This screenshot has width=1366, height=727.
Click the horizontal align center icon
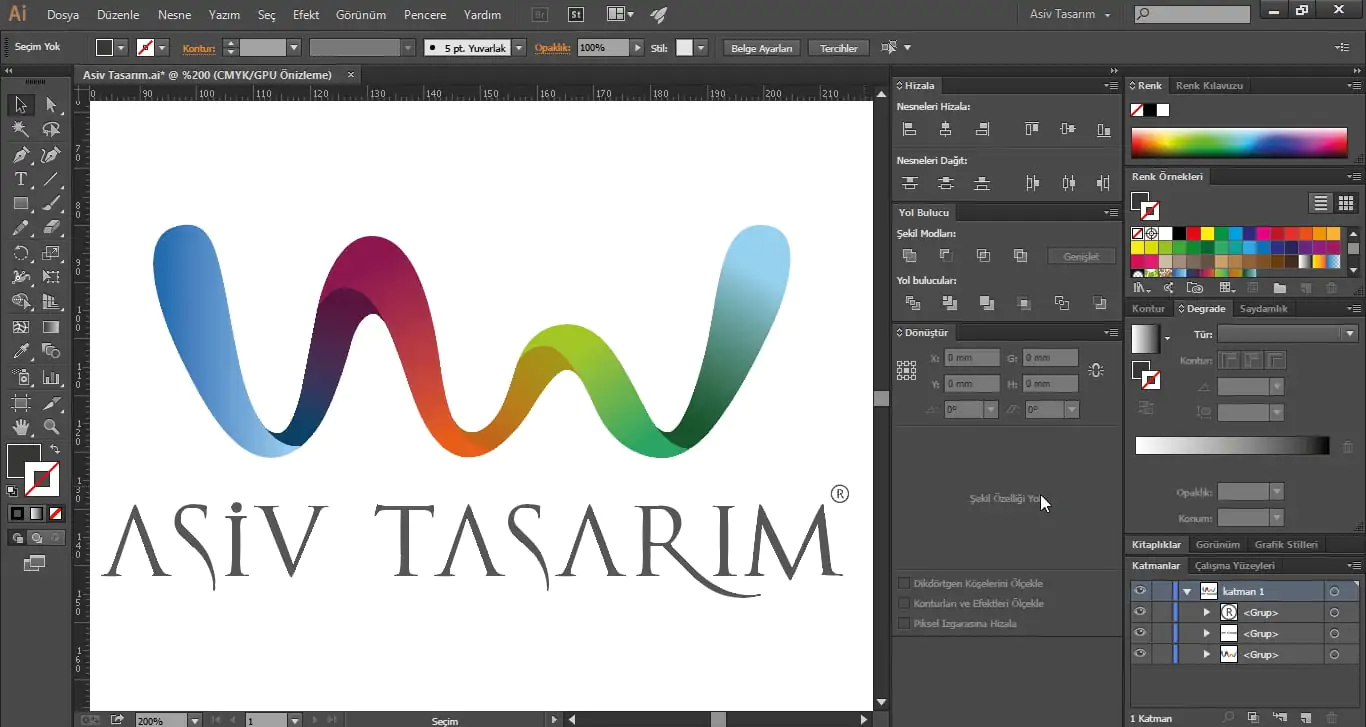coord(945,129)
